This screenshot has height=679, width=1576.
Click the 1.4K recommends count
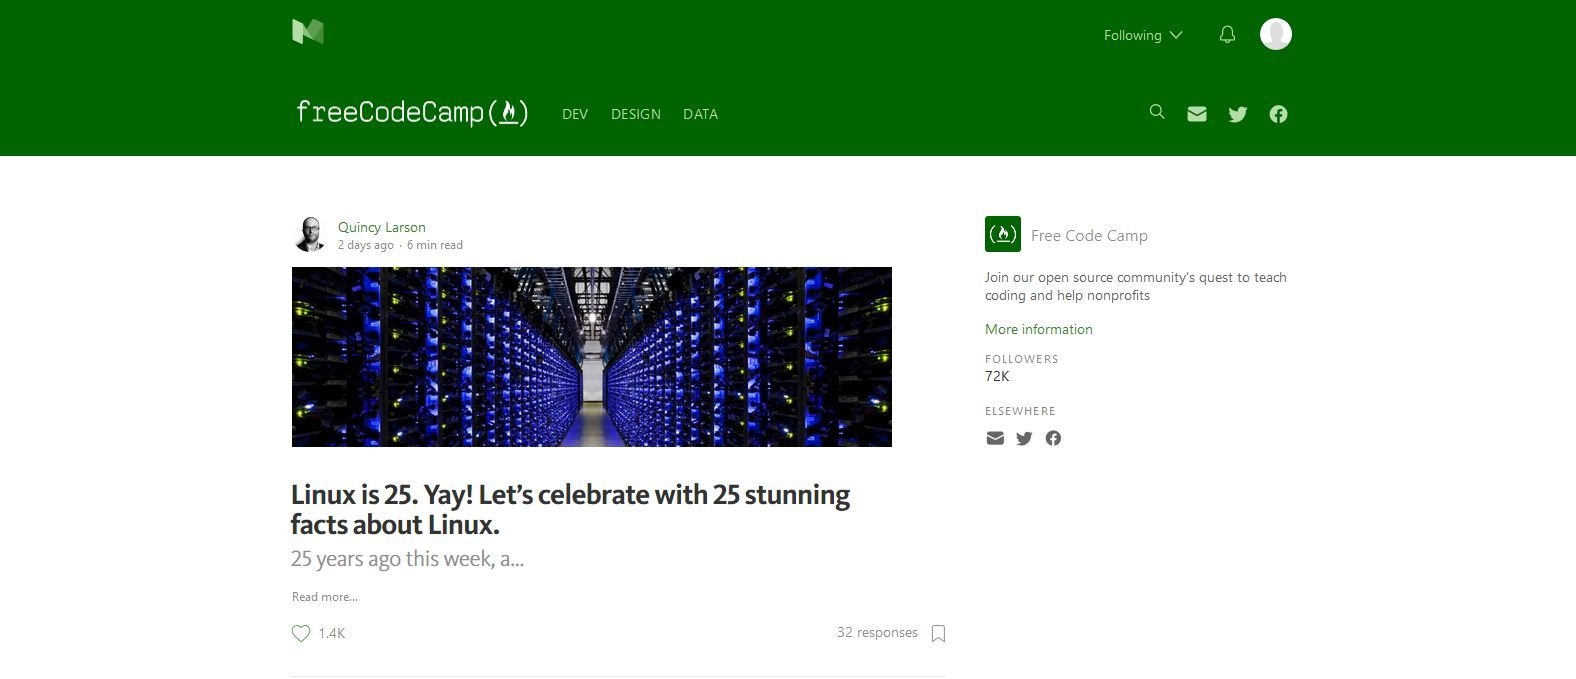(x=332, y=633)
